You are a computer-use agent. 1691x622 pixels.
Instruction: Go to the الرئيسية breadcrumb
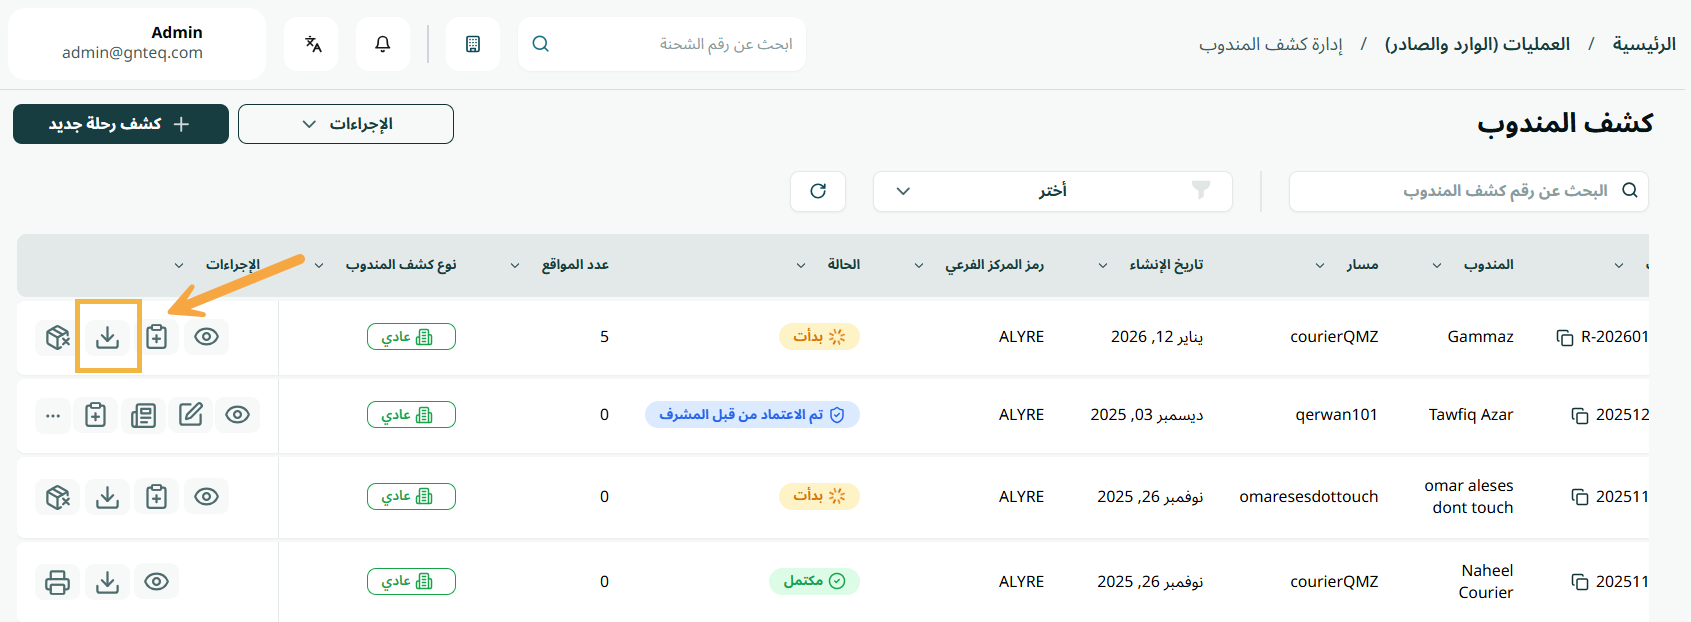pyautogui.click(x=1644, y=44)
